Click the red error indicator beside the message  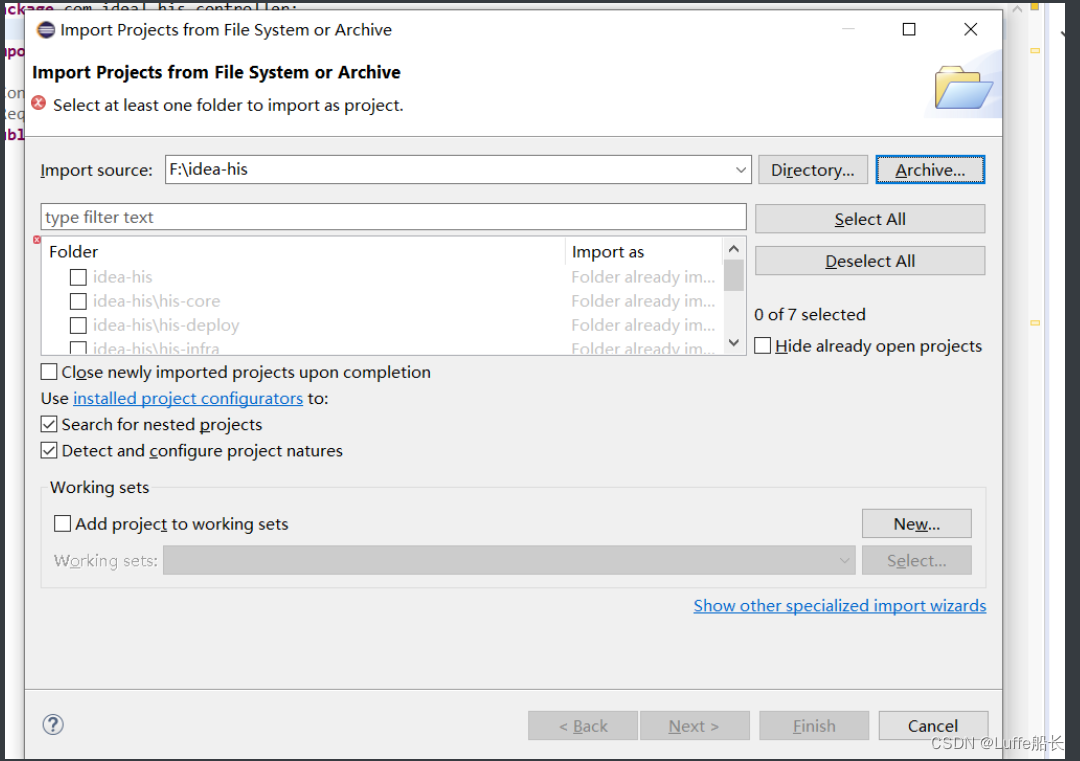36,103
